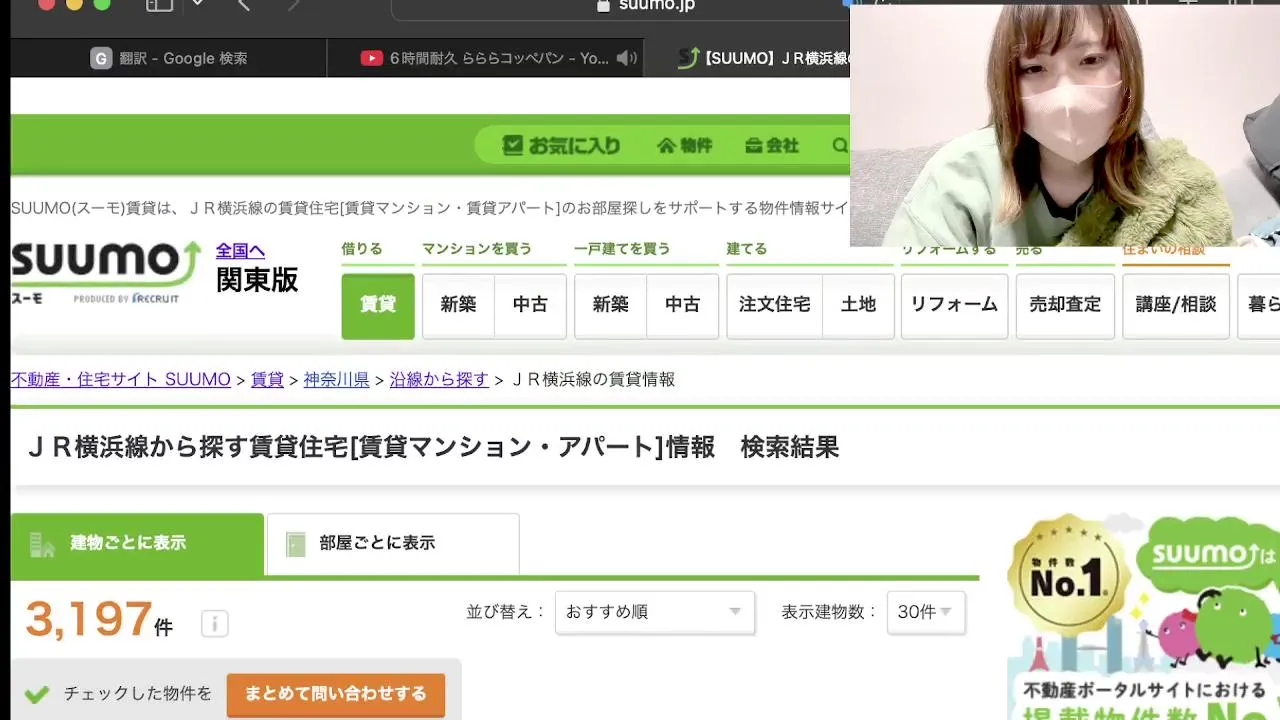Open the 物件 house icon link
The height and width of the screenshot is (720, 1280).
point(684,146)
